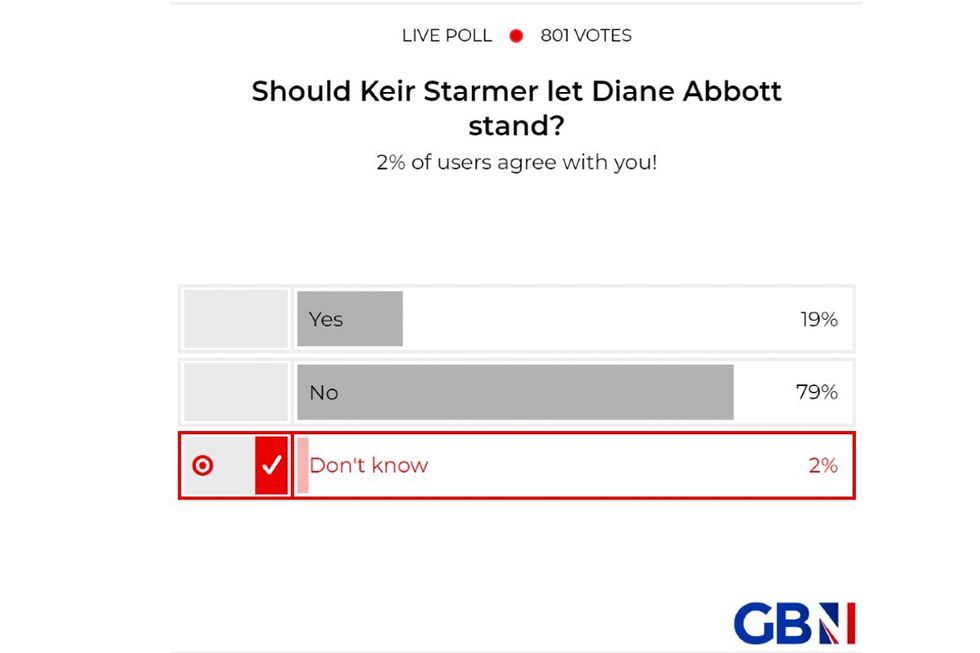Viewport: 980px width, 653px height.
Task: Click the 2% users agree message
Action: point(516,162)
